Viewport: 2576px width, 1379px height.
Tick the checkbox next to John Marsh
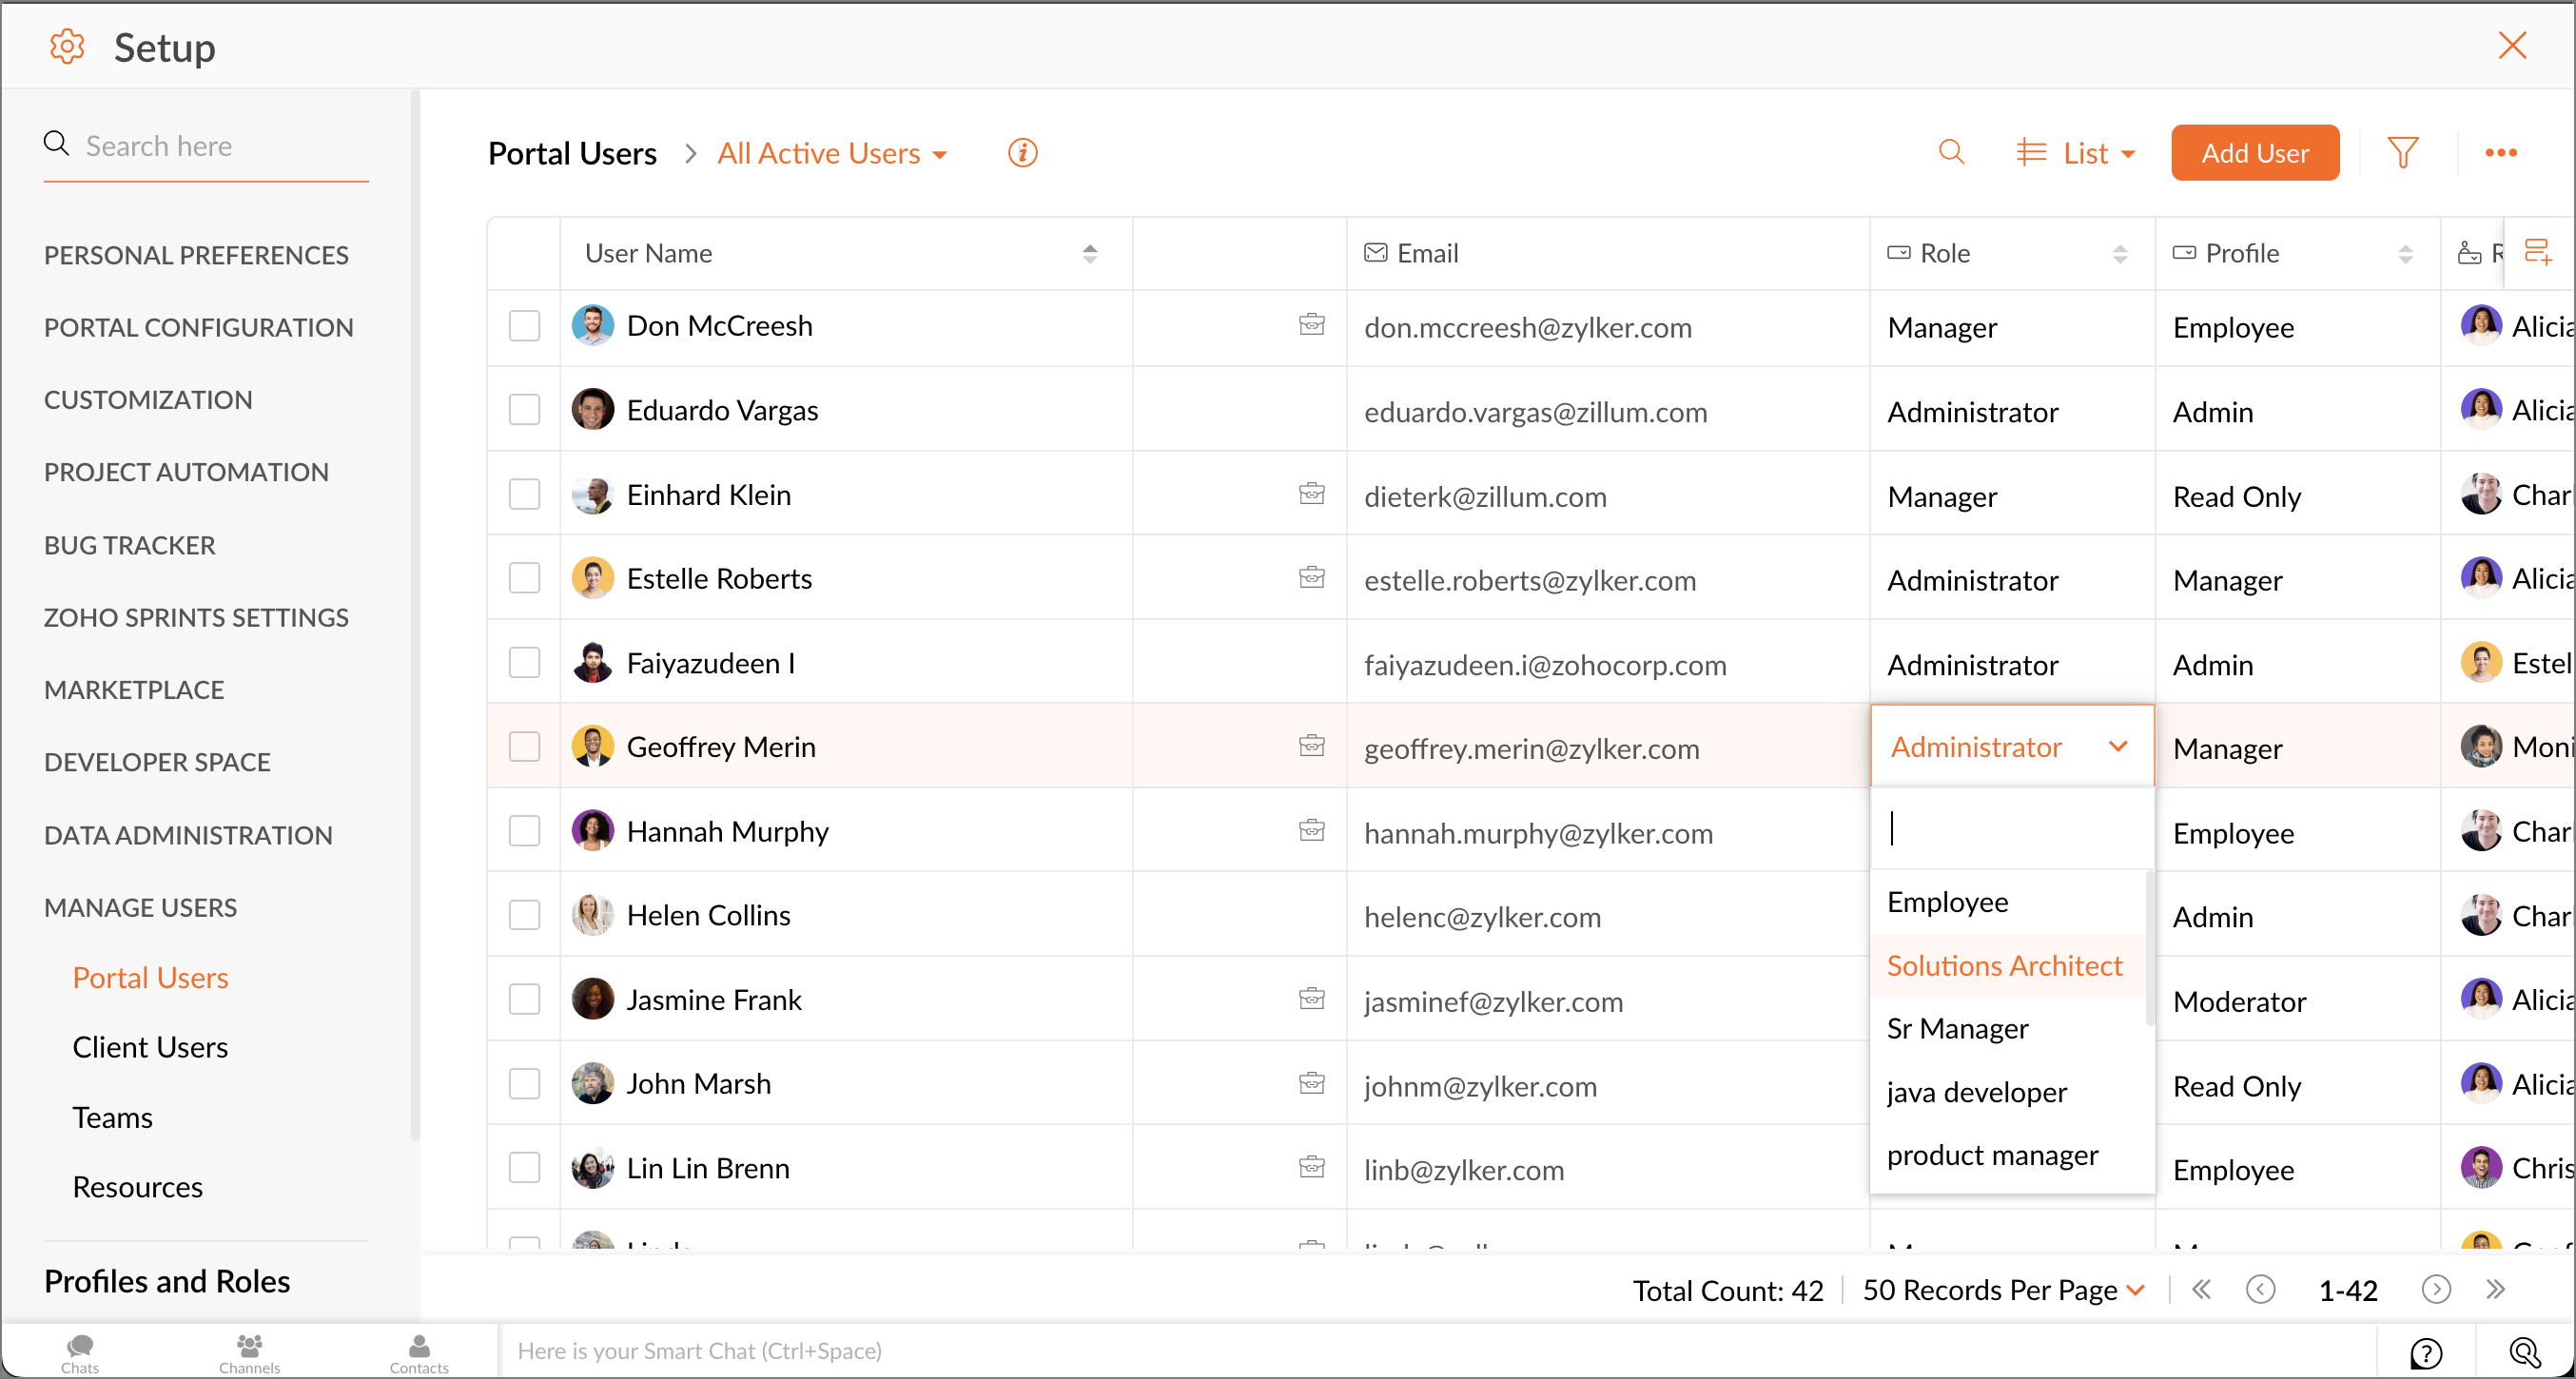[524, 1083]
